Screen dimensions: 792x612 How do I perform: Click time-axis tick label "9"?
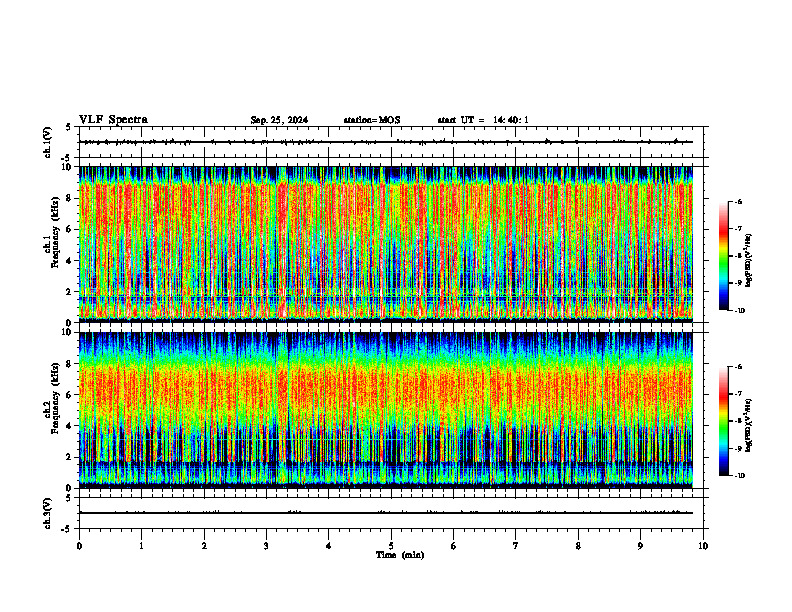640,546
